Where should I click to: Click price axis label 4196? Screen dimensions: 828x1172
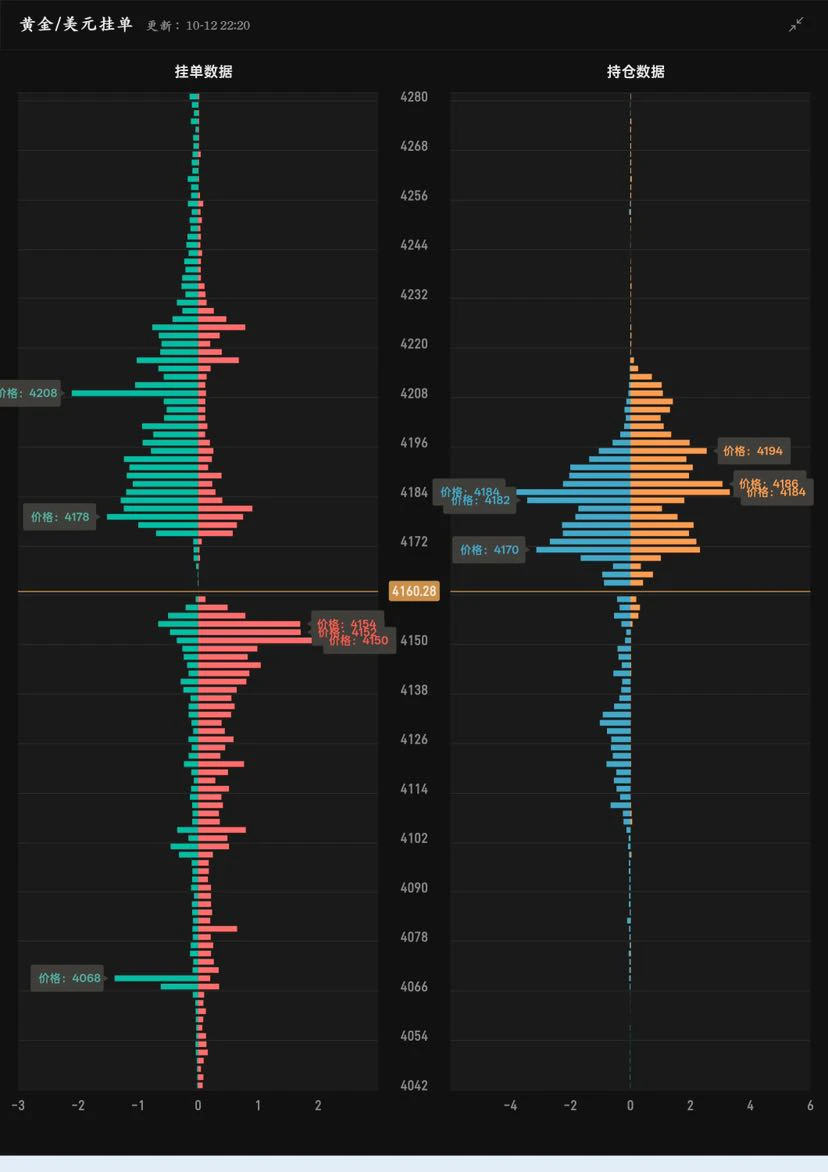click(x=414, y=442)
